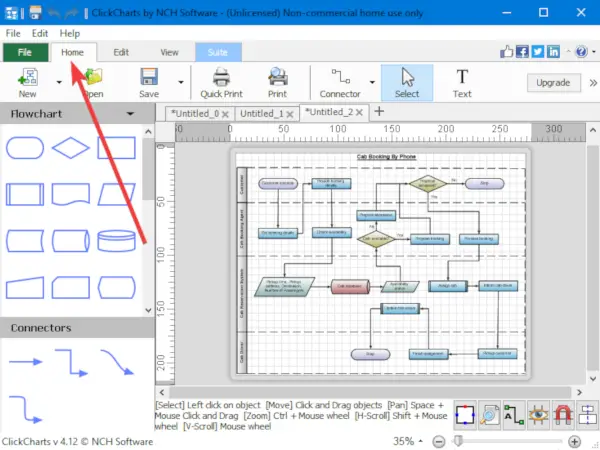Toggle the connector anchor points icon
This screenshot has width=600, height=450.
[x=465, y=415]
